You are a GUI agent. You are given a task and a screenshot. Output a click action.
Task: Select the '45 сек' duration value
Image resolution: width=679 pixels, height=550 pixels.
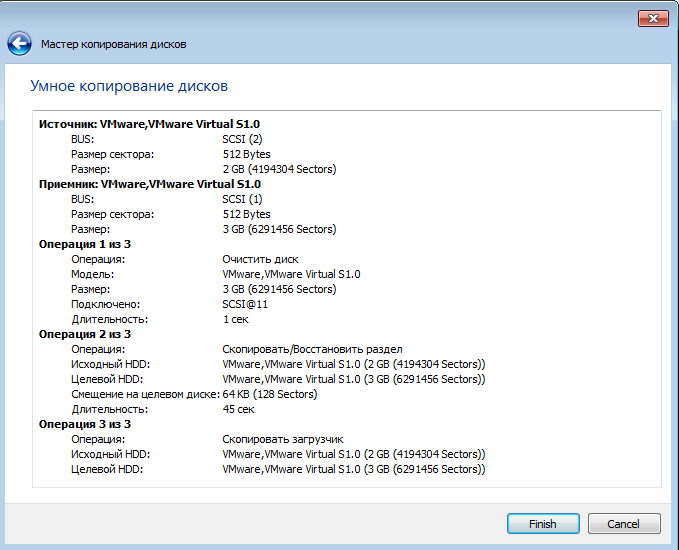(239, 409)
